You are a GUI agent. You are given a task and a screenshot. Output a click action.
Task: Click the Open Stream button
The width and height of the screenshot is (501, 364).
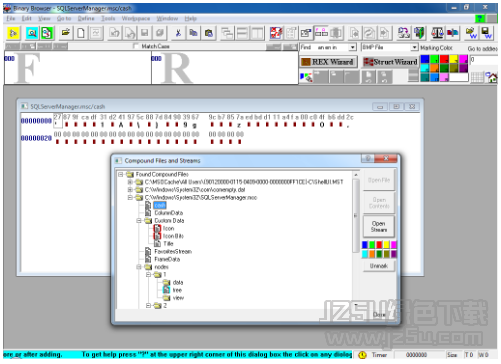coord(379,226)
